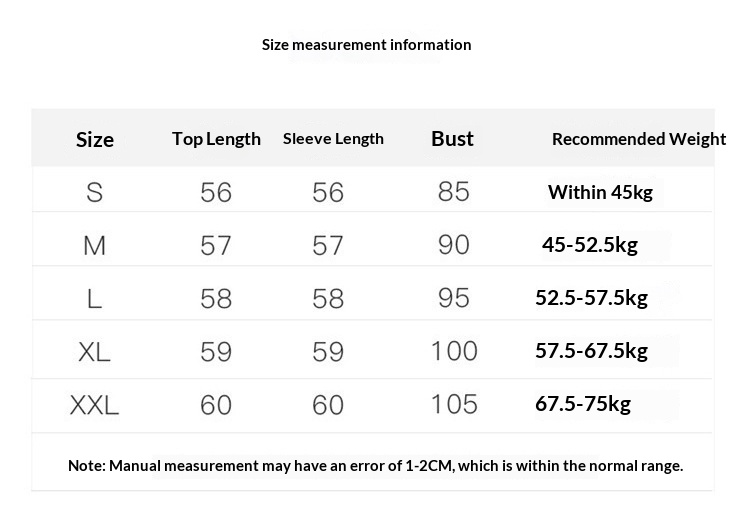Click the 'Within 45kg' weight cell
The width and height of the screenshot is (750, 530).
click(600, 192)
